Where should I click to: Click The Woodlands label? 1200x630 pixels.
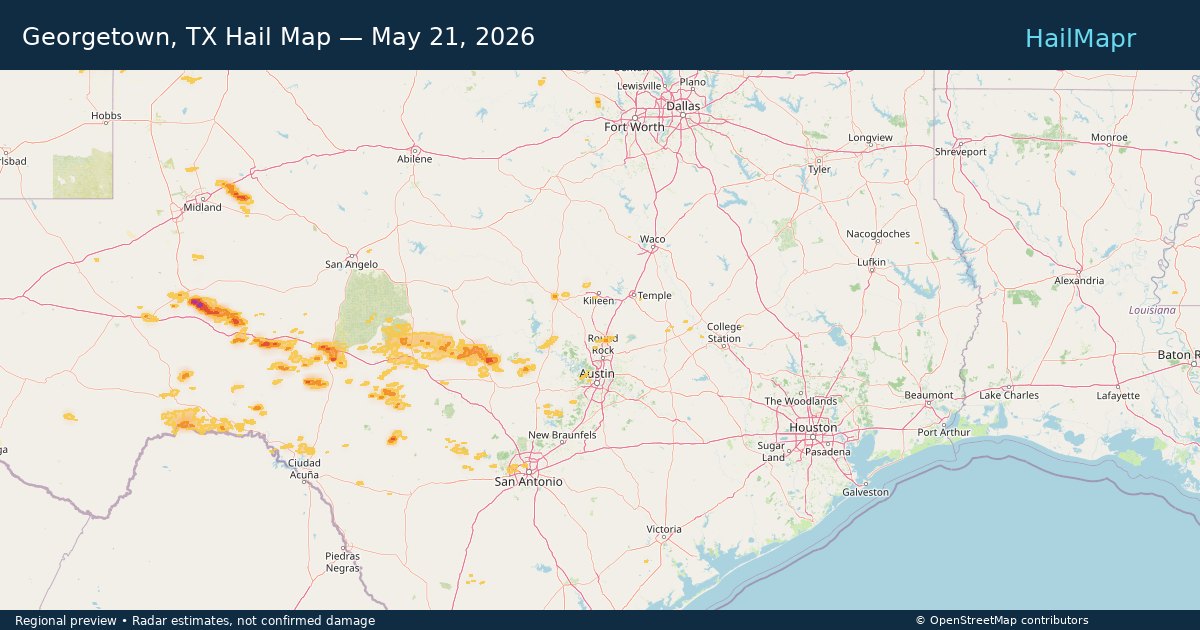(800, 401)
